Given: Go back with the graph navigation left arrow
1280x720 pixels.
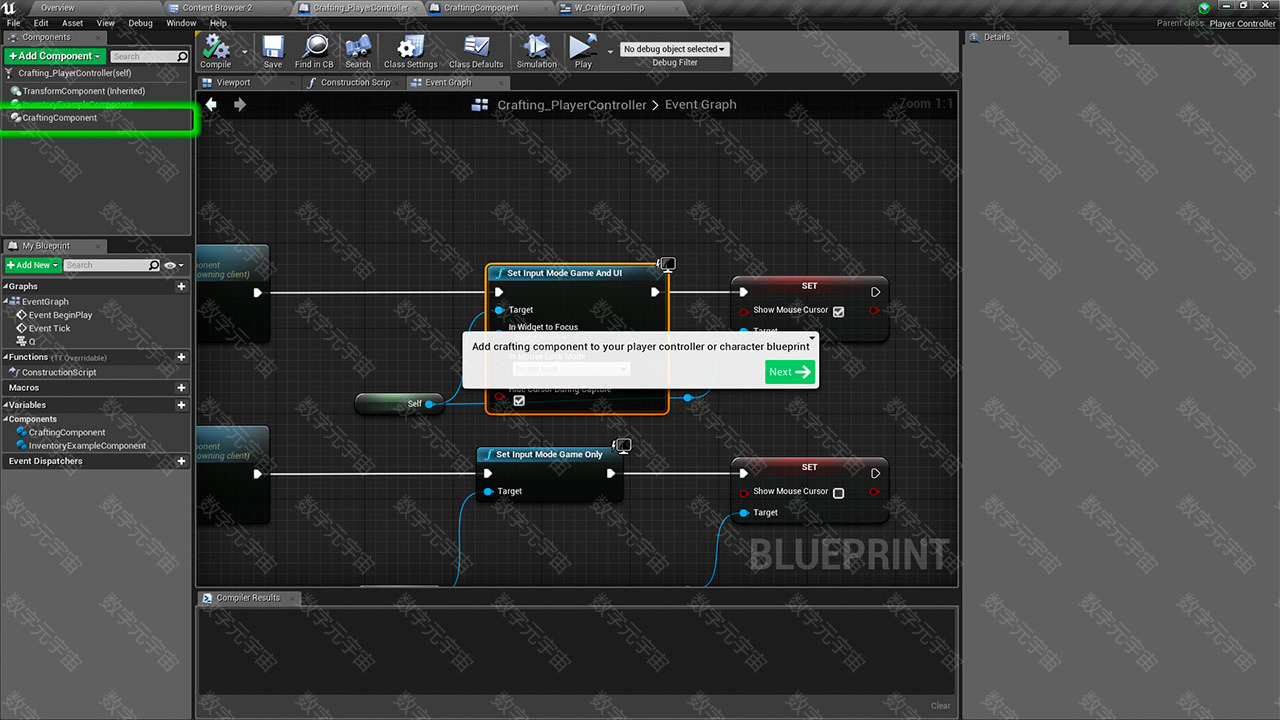Looking at the screenshot, I should click(x=211, y=104).
